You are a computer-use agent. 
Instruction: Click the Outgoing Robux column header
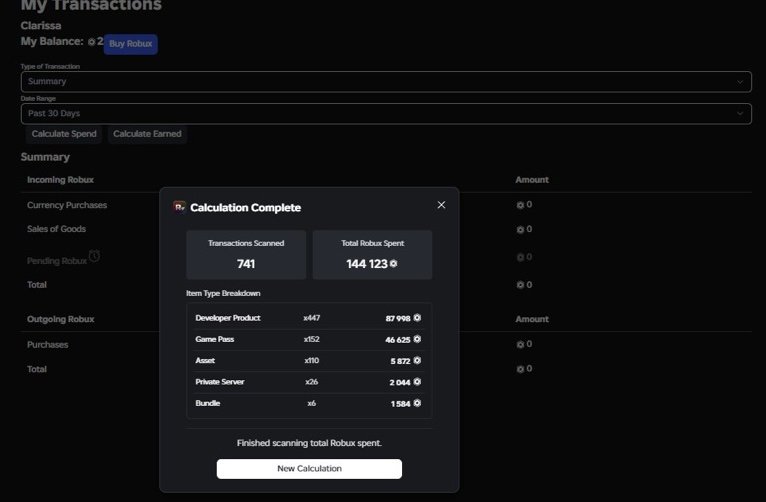61,319
